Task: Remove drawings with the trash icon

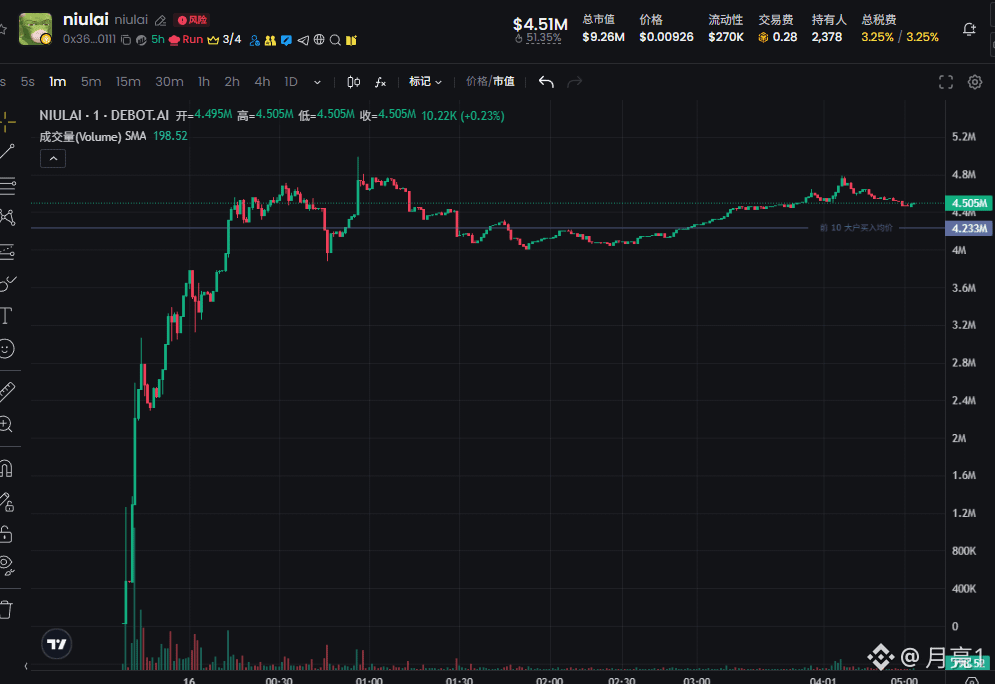Action: [6, 610]
